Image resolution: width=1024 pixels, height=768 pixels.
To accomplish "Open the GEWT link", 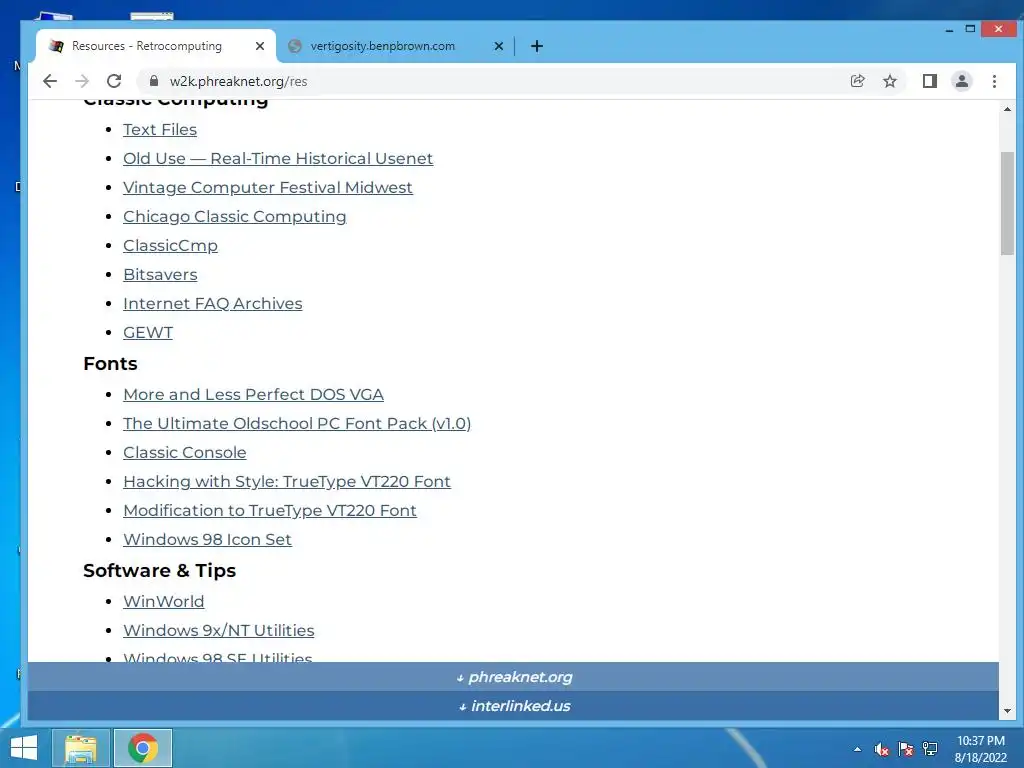I will pyautogui.click(x=148, y=332).
